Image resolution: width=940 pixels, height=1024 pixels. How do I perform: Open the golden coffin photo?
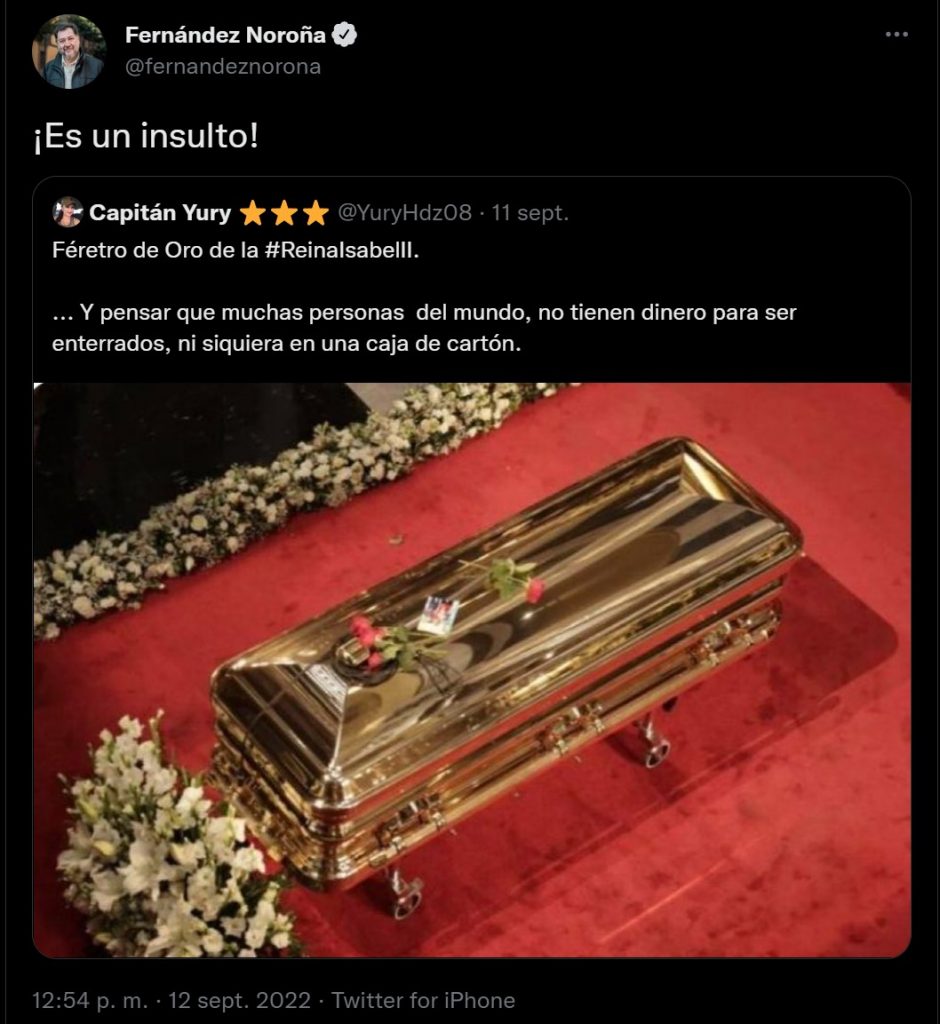click(x=472, y=669)
